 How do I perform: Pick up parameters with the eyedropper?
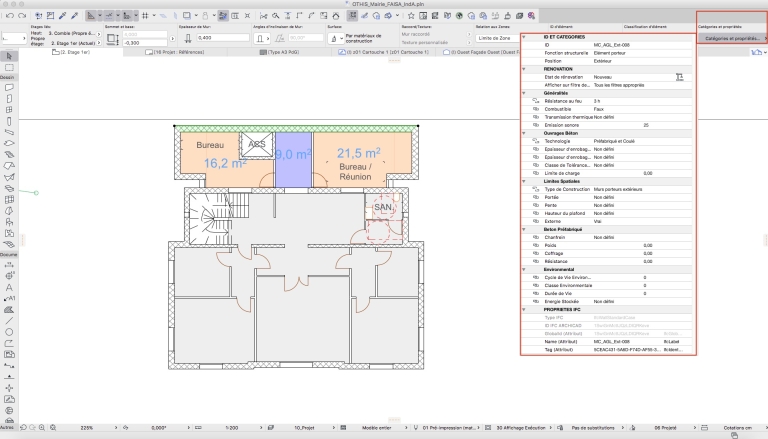(62, 16)
